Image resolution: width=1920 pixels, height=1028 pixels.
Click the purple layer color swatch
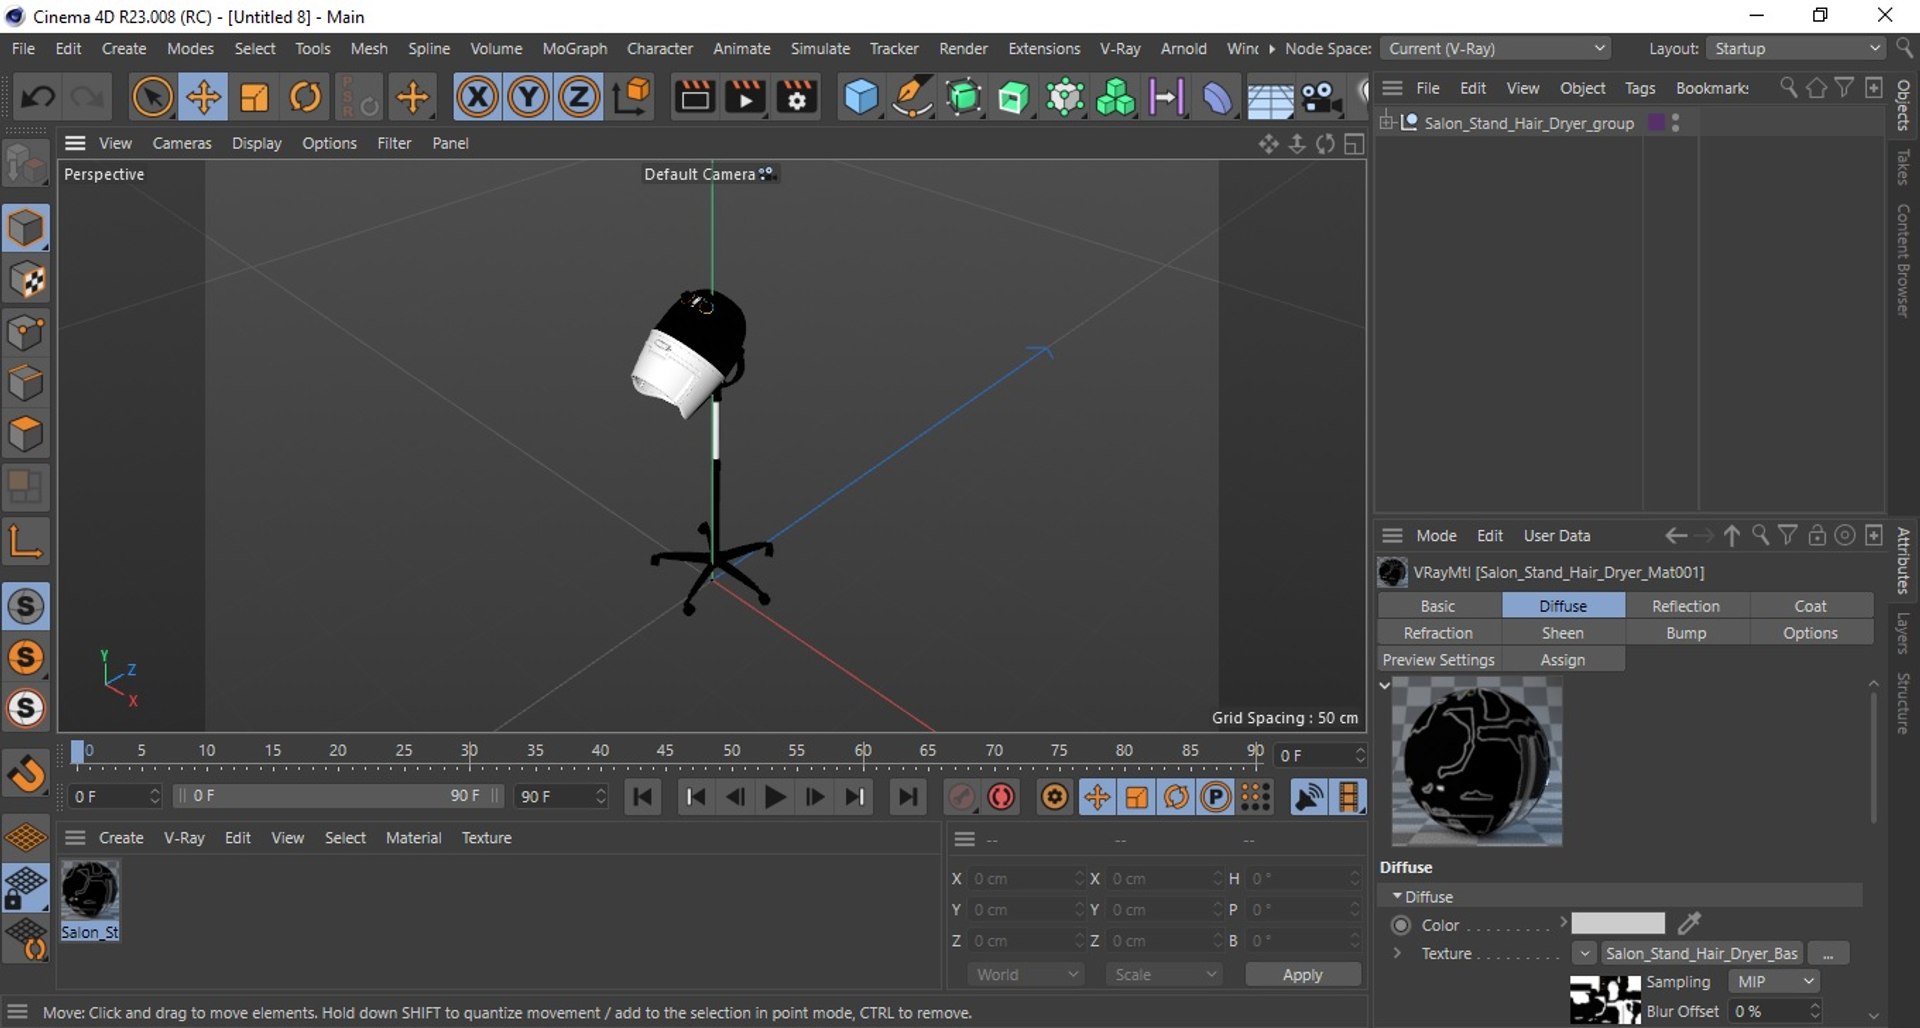(1656, 122)
